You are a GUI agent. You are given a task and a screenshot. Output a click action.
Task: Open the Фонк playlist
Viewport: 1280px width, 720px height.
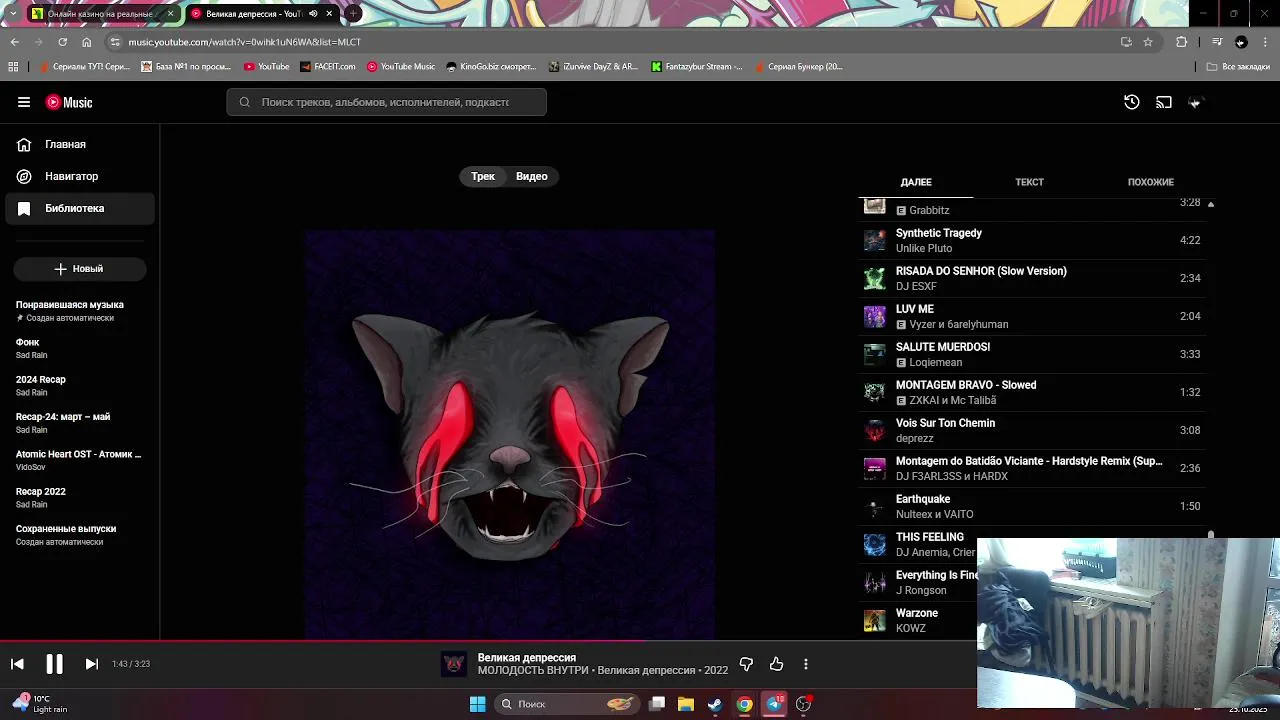(80, 348)
